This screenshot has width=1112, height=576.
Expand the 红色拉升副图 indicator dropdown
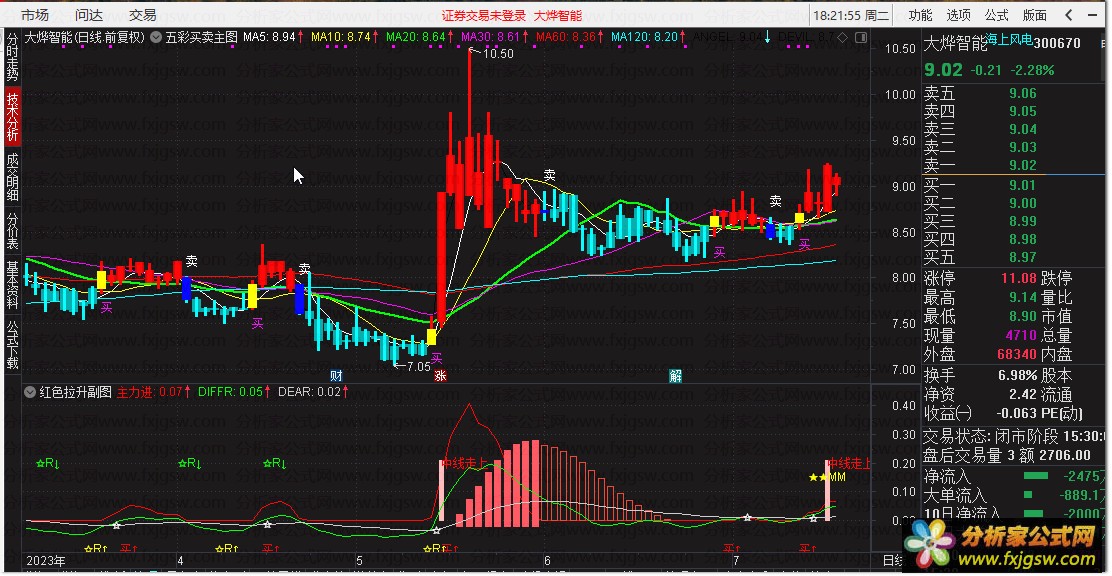click(30, 392)
